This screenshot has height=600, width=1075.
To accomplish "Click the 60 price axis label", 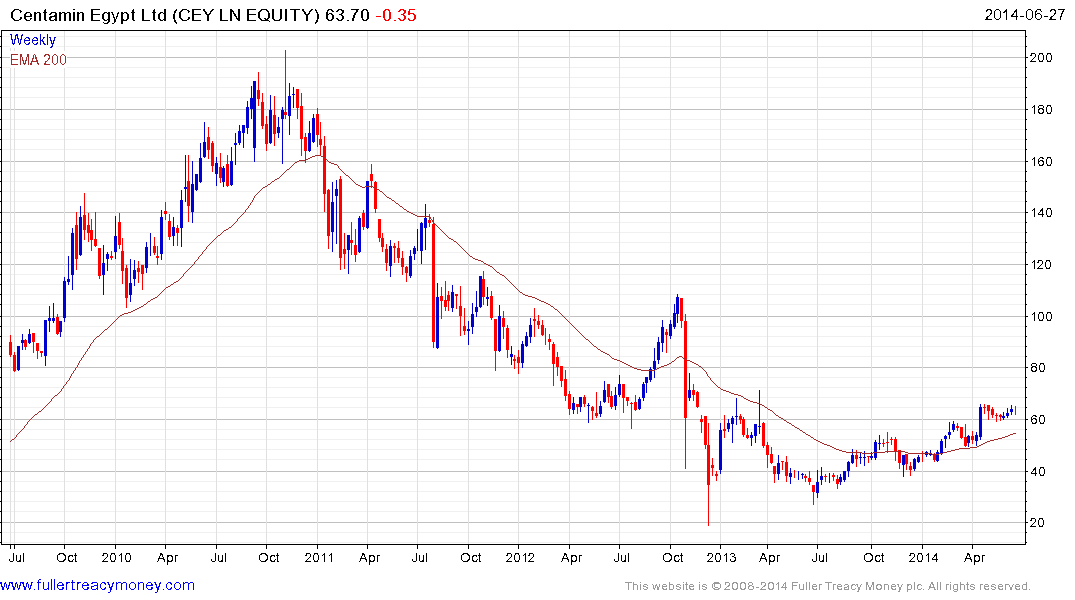I will point(1037,420).
